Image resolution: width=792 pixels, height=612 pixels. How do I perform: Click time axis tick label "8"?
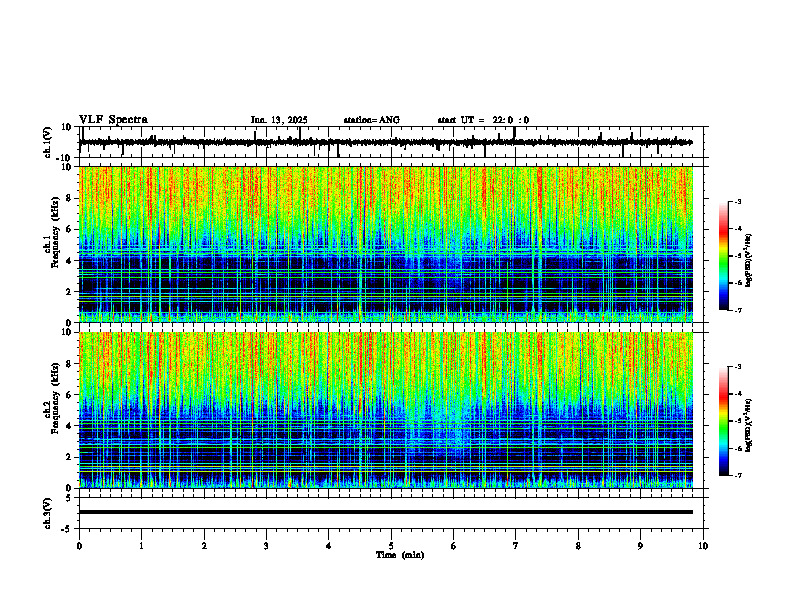pos(578,546)
